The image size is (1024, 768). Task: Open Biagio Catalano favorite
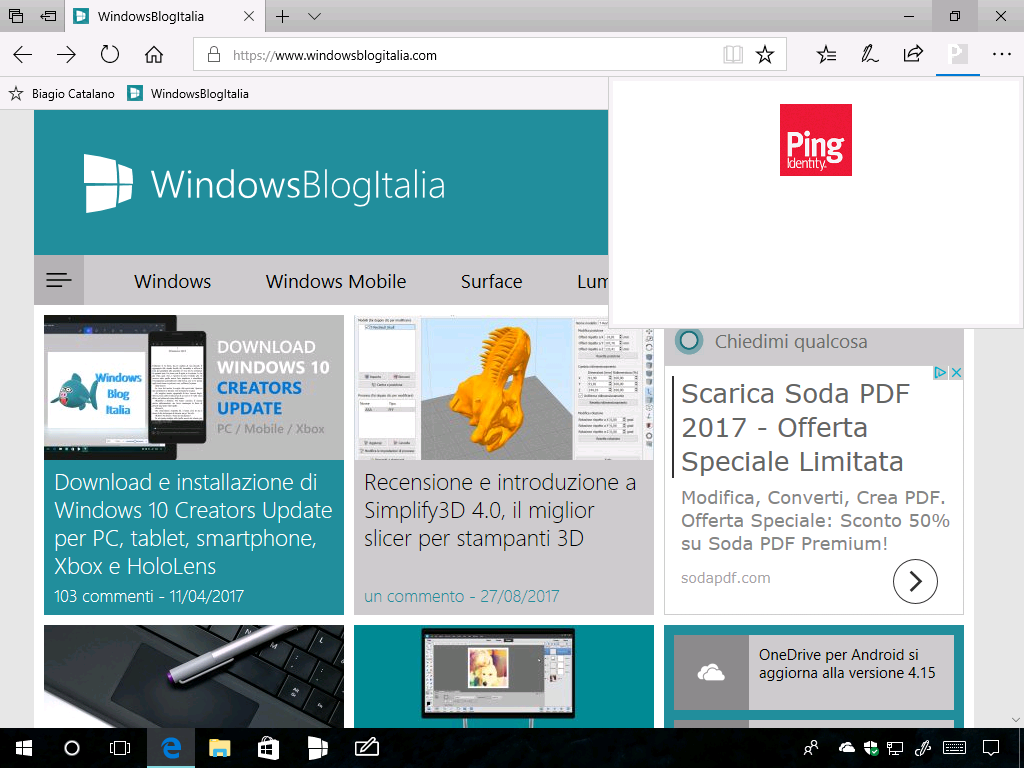[62, 93]
